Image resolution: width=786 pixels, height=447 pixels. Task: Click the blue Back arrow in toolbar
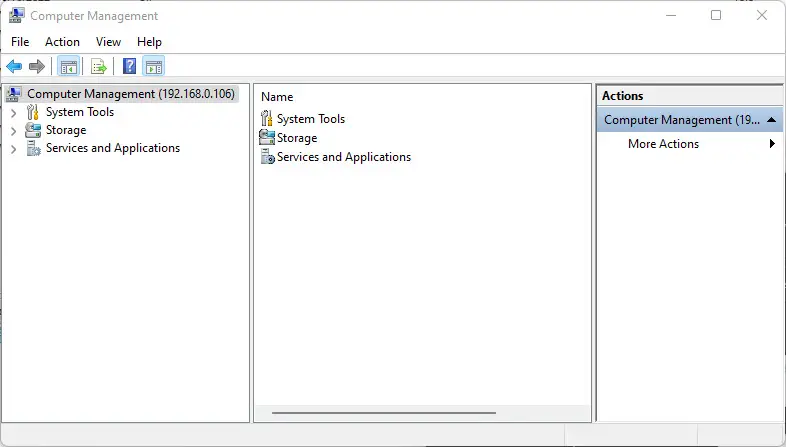14,67
